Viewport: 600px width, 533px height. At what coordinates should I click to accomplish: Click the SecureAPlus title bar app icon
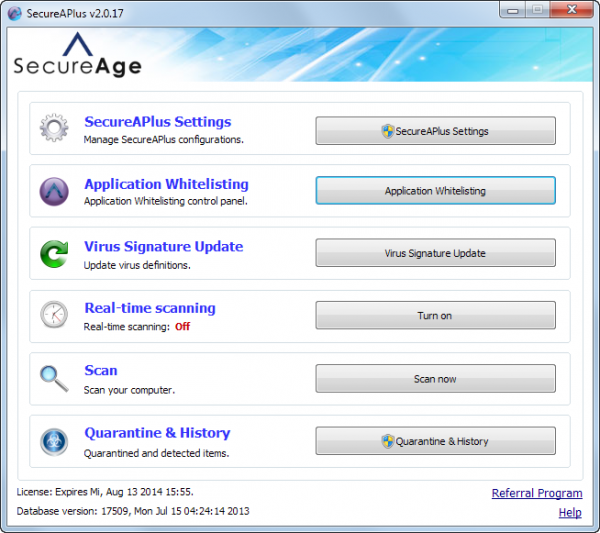point(14,13)
